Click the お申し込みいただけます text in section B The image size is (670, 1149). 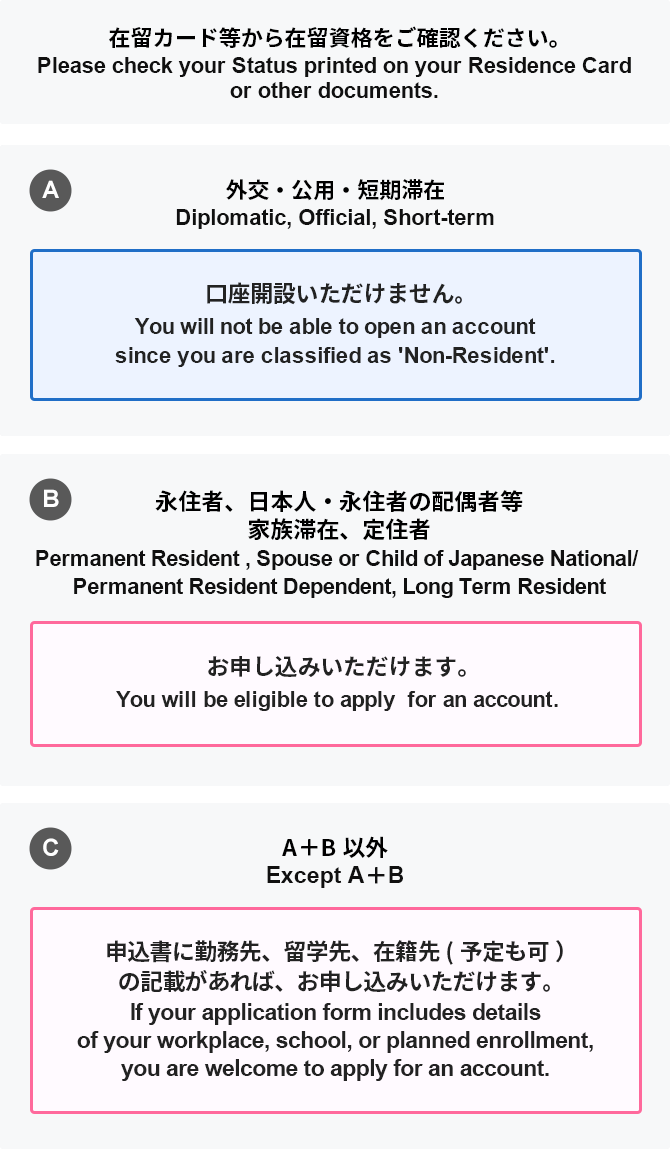[x=337, y=667]
